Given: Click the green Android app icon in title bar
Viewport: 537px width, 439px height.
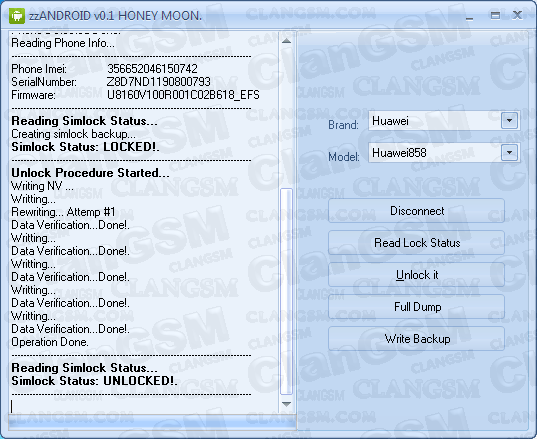Looking at the screenshot, I should click(x=17, y=16).
